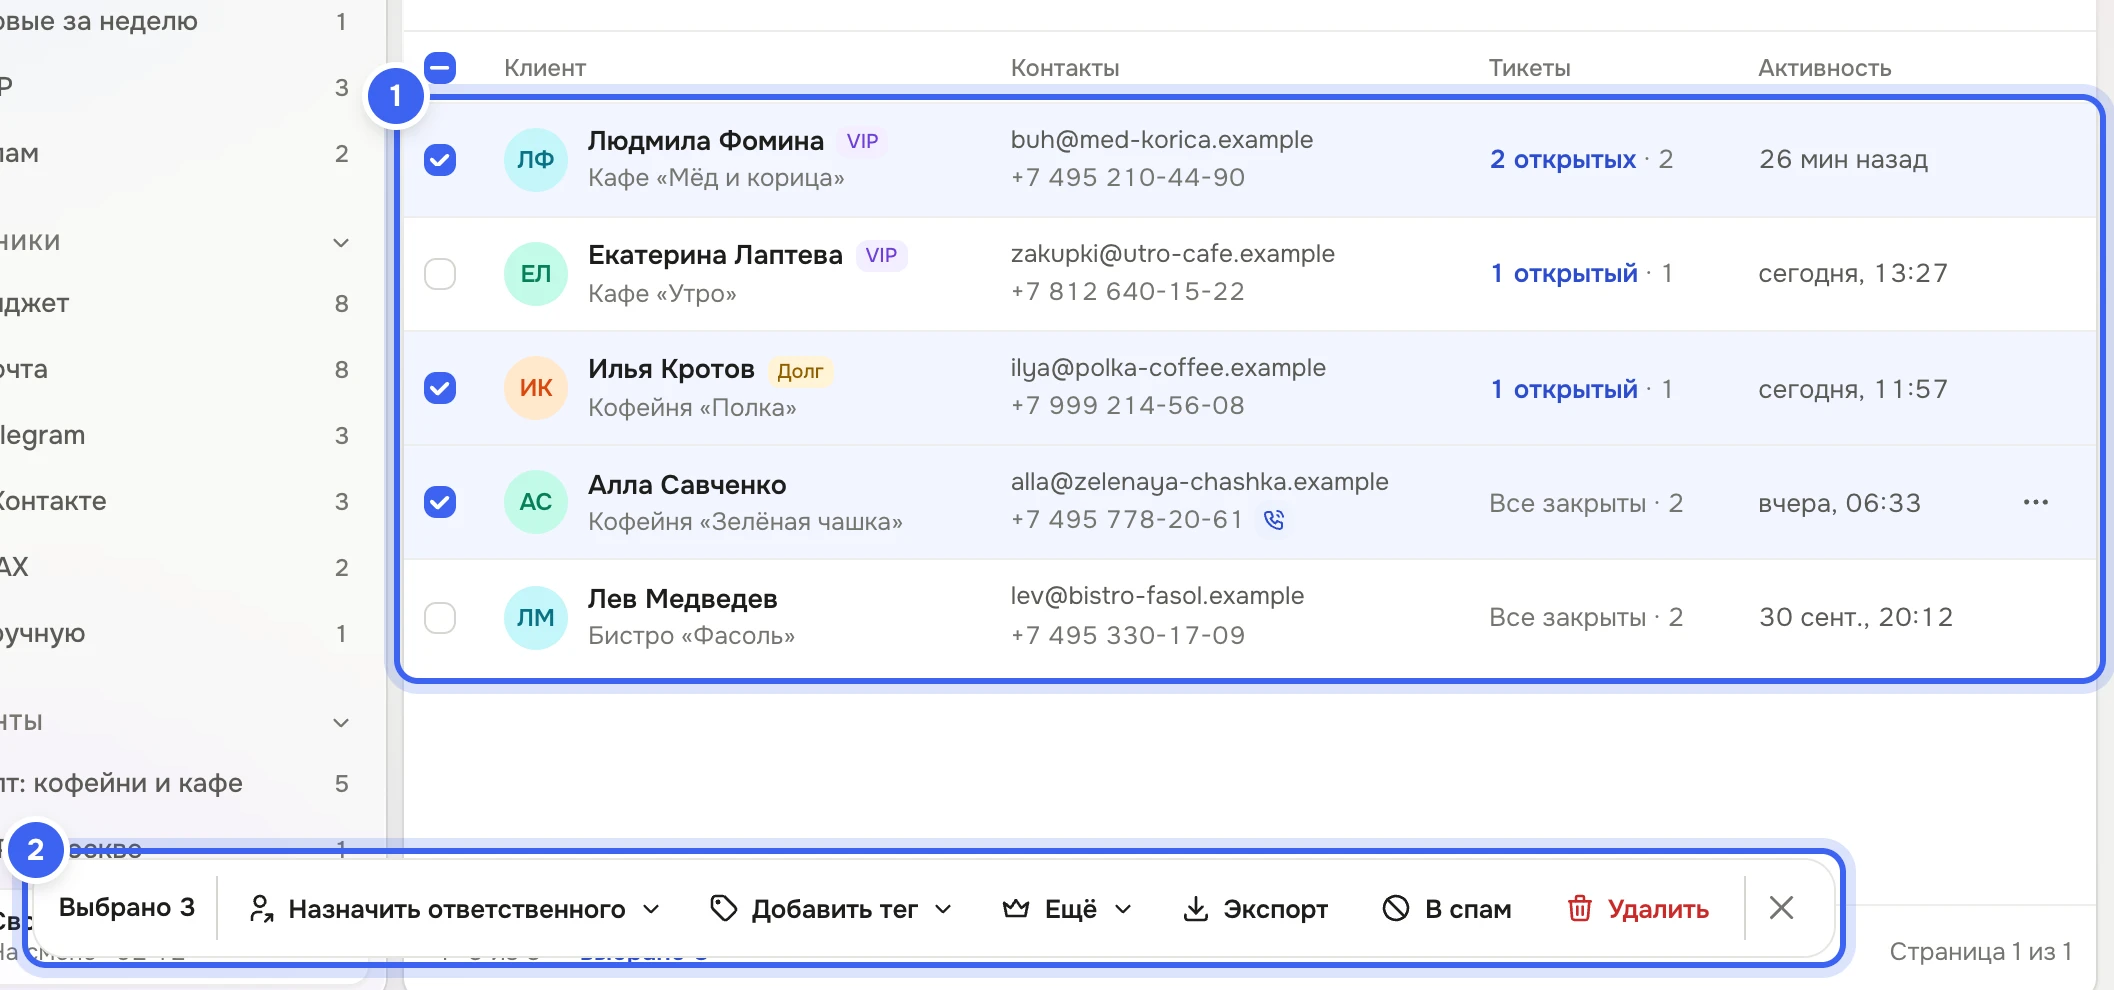Click the Страница 1 из 1 page indicator
The height and width of the screenshot is (990, 2114).
[1980, 952]
